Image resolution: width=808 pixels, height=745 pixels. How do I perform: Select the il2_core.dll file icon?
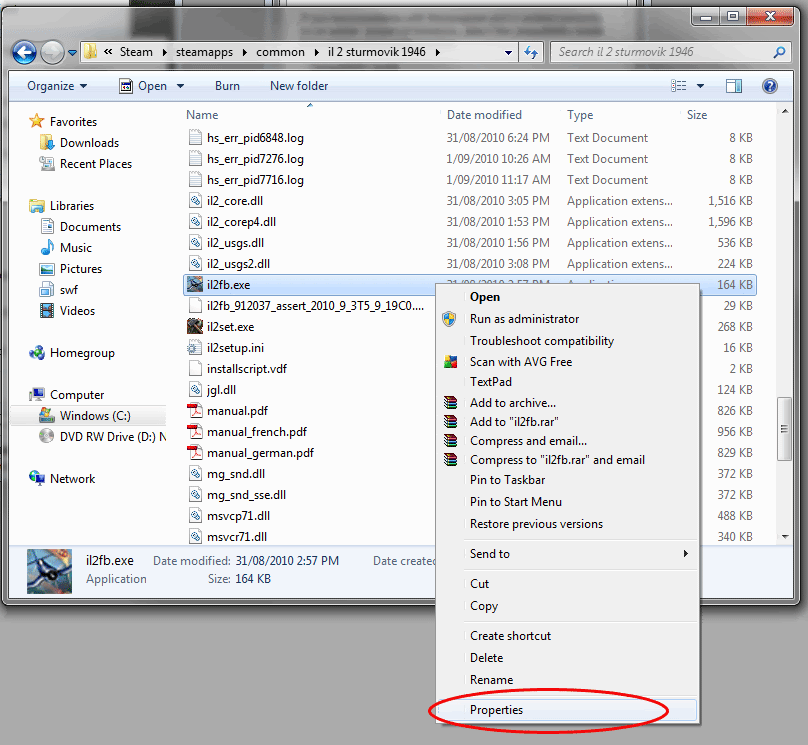pyautogui.click(x=195, y=201)
